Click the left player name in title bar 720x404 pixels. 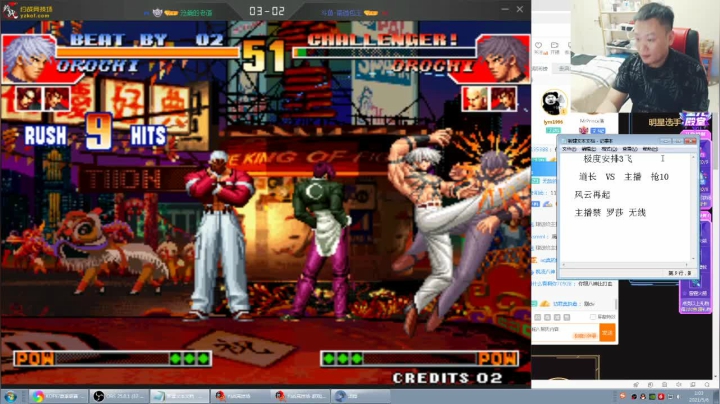(x=196, y=13)
